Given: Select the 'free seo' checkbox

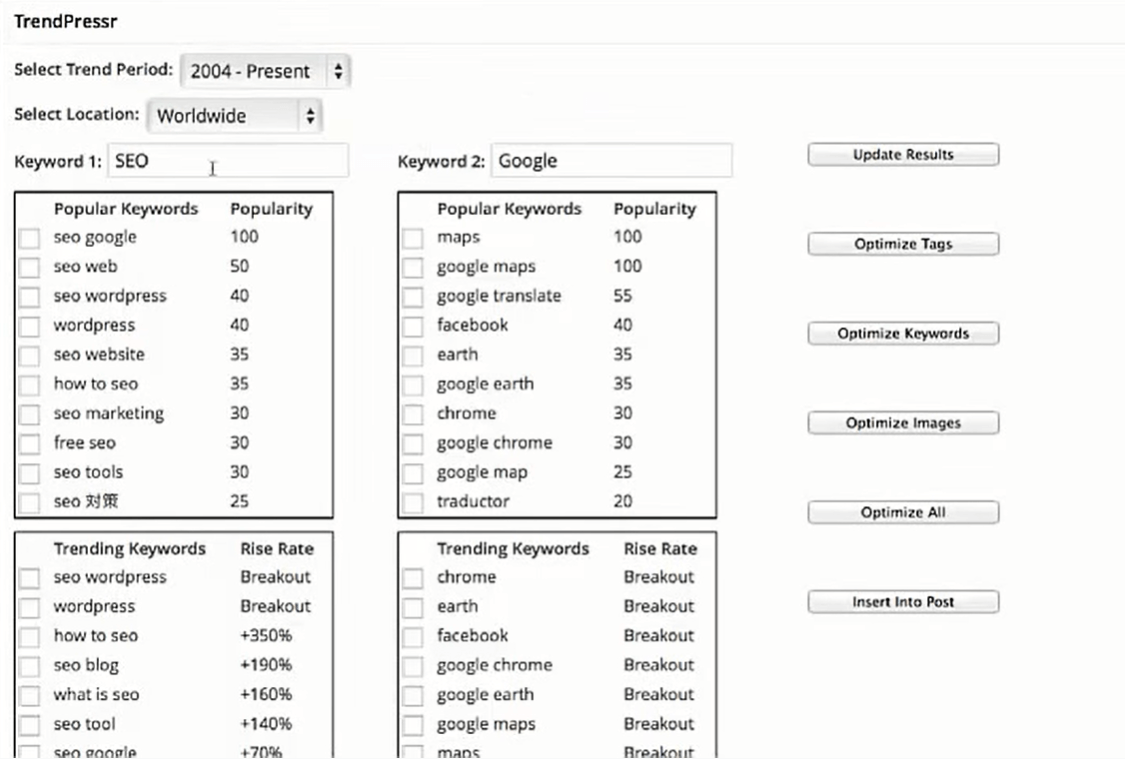Looking at the screenshot, I should coord(29,444).
